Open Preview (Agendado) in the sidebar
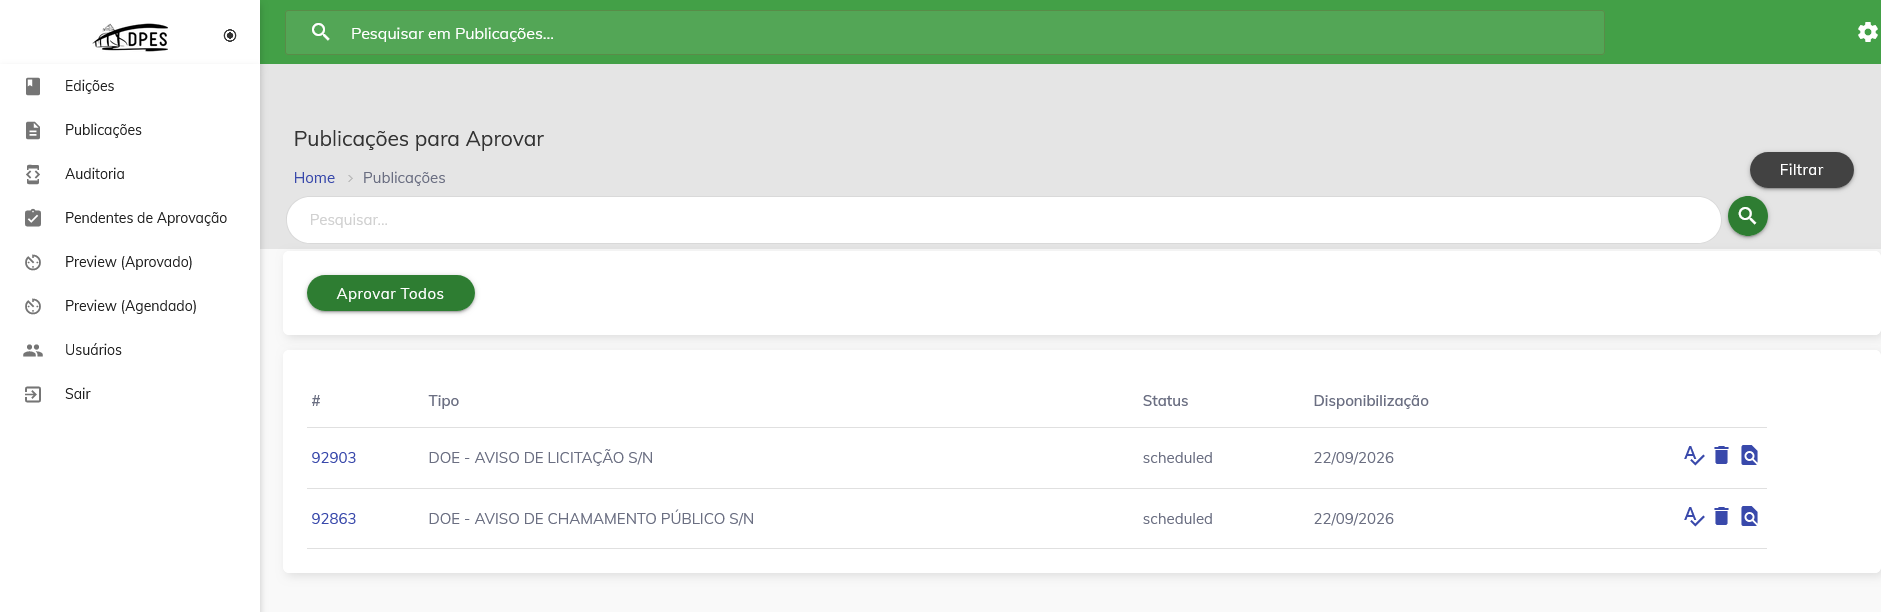The width and height of the screenshot is (1881, 612). pyautogui.click(x=130, y=306)
